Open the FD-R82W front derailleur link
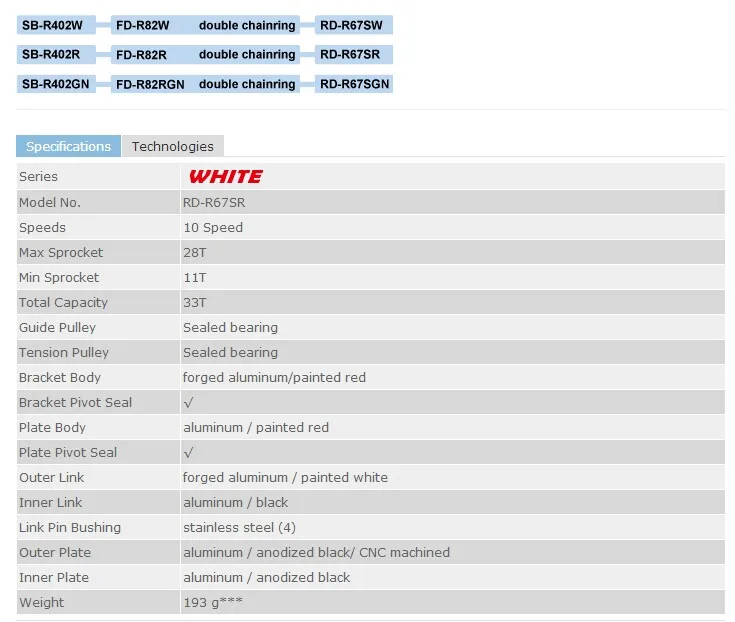 click(x=142, y=25)
